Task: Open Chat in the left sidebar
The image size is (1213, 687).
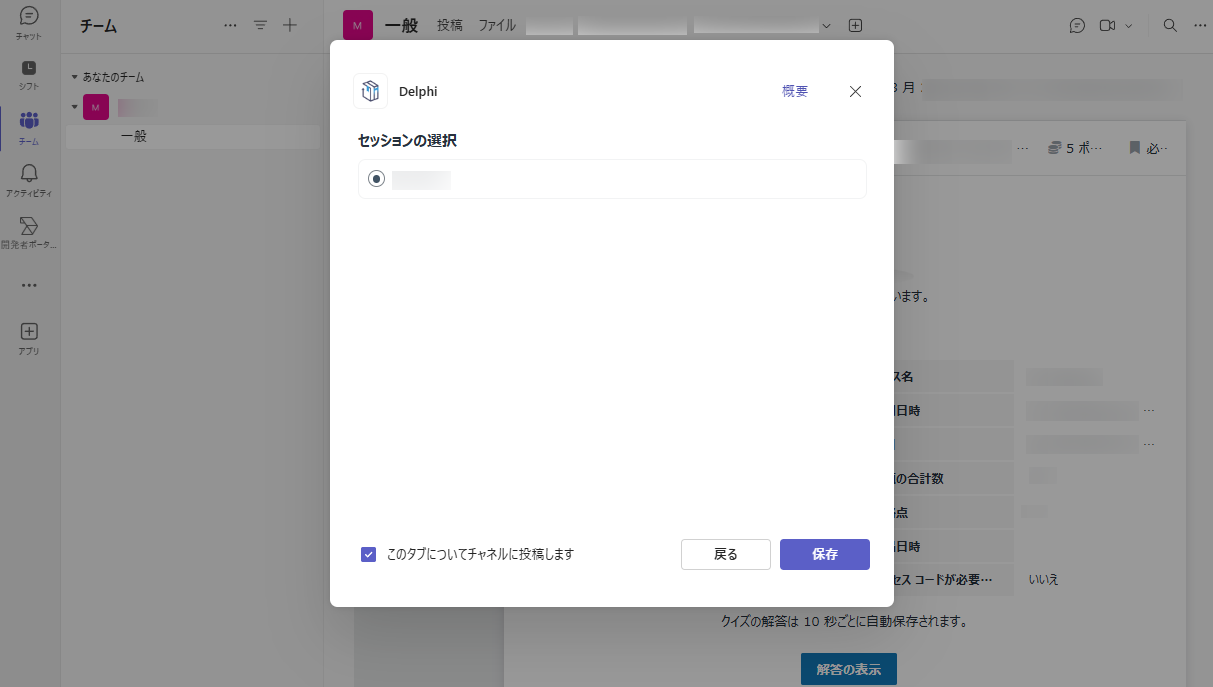Action: pos(29,22)
